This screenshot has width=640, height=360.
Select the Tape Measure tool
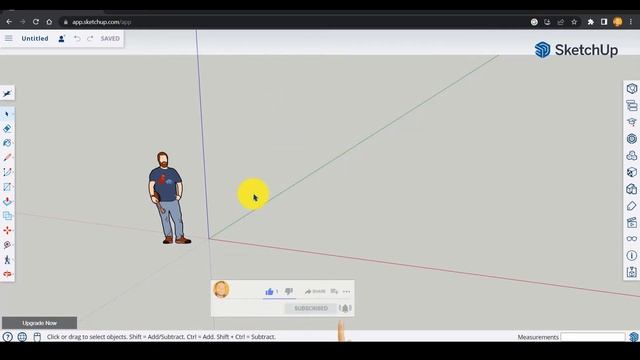tap(7, 245)
